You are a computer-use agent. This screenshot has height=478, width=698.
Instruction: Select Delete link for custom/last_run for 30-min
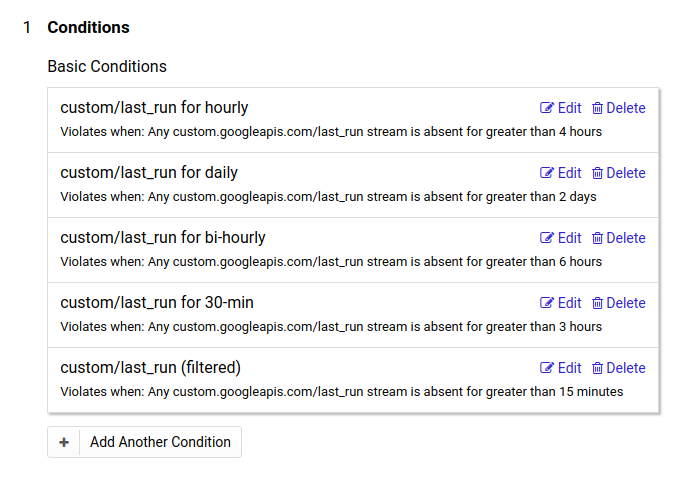(619, 303)
